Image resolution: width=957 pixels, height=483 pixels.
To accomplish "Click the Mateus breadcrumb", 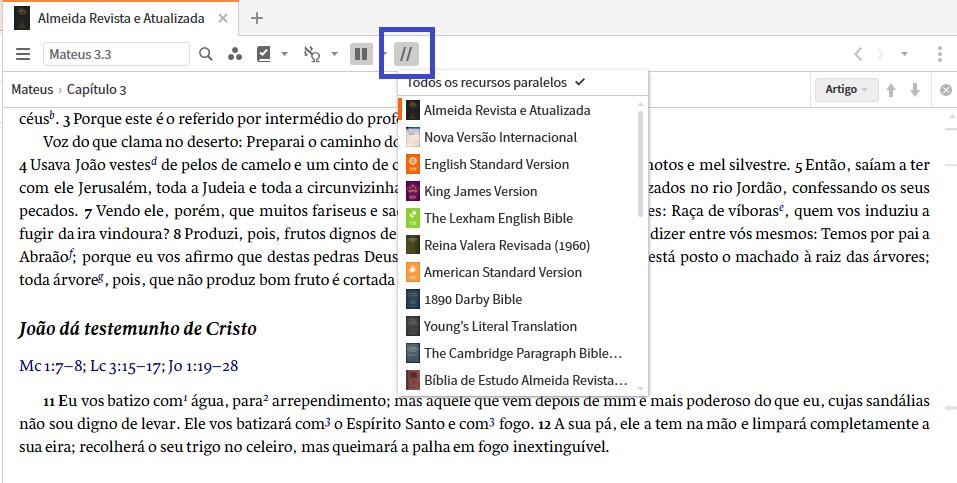I will (32, 90).
